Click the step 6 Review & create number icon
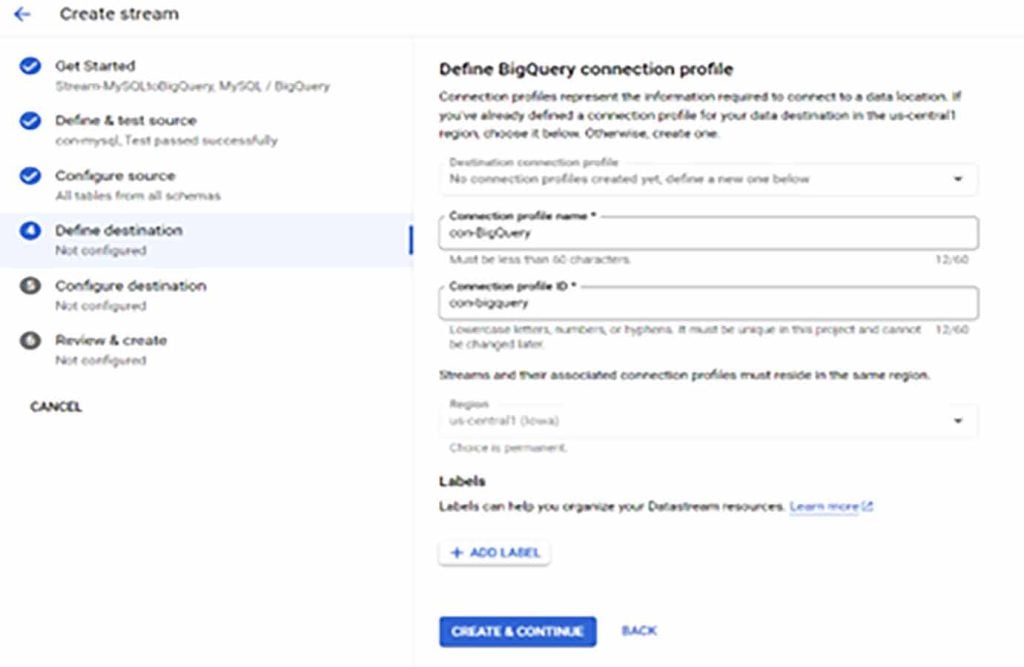 point(30,340)
